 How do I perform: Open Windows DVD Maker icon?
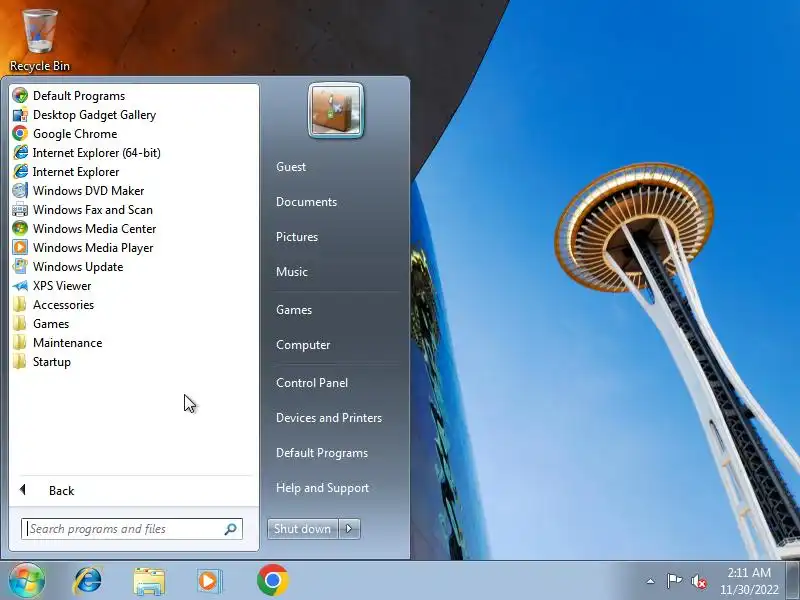[x=20, y=190]
